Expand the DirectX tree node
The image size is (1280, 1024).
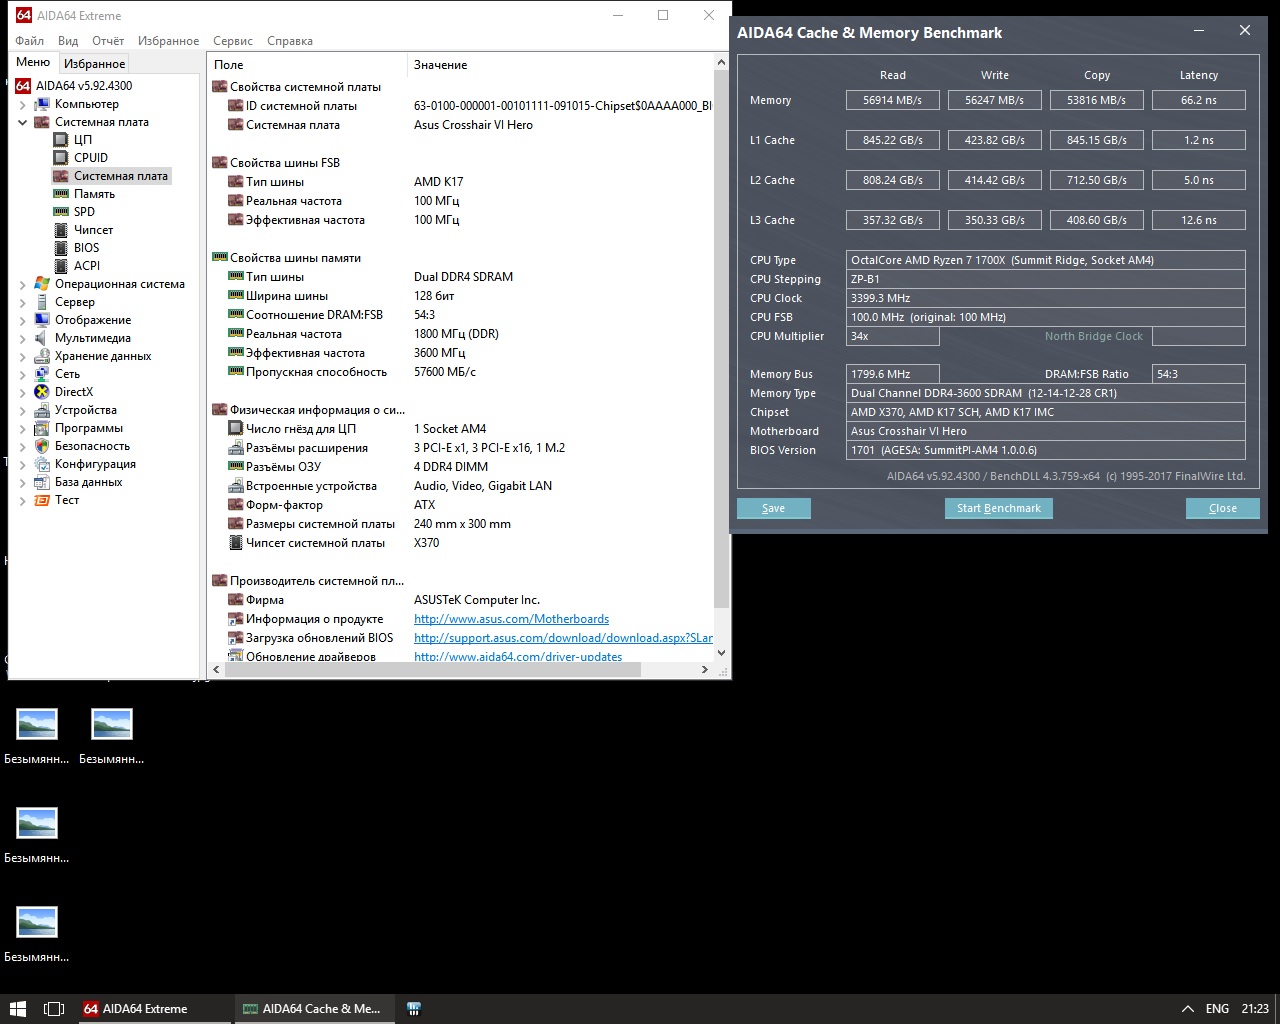pyautogui.click(x=23, y=392)
